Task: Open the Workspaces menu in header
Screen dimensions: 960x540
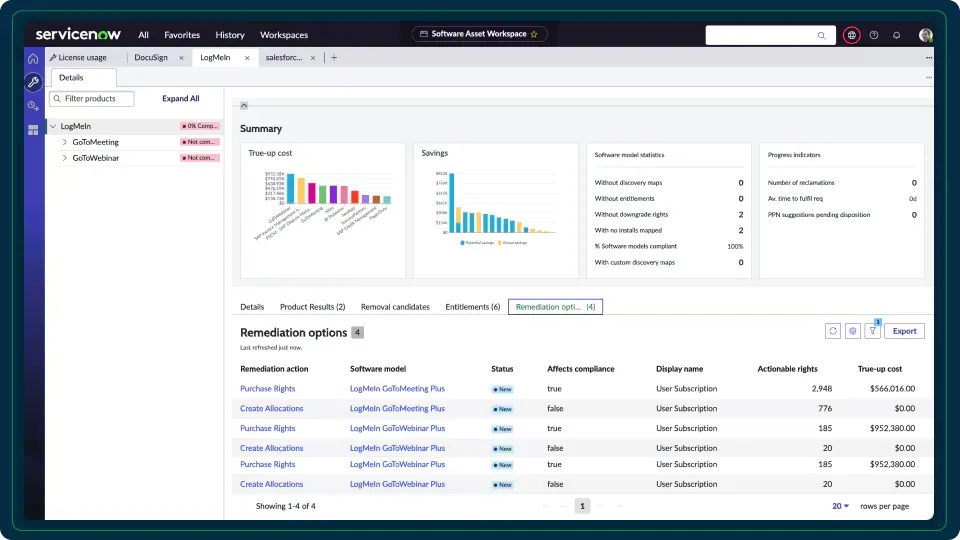Action: pyautogui.click(x=284, y=35)
